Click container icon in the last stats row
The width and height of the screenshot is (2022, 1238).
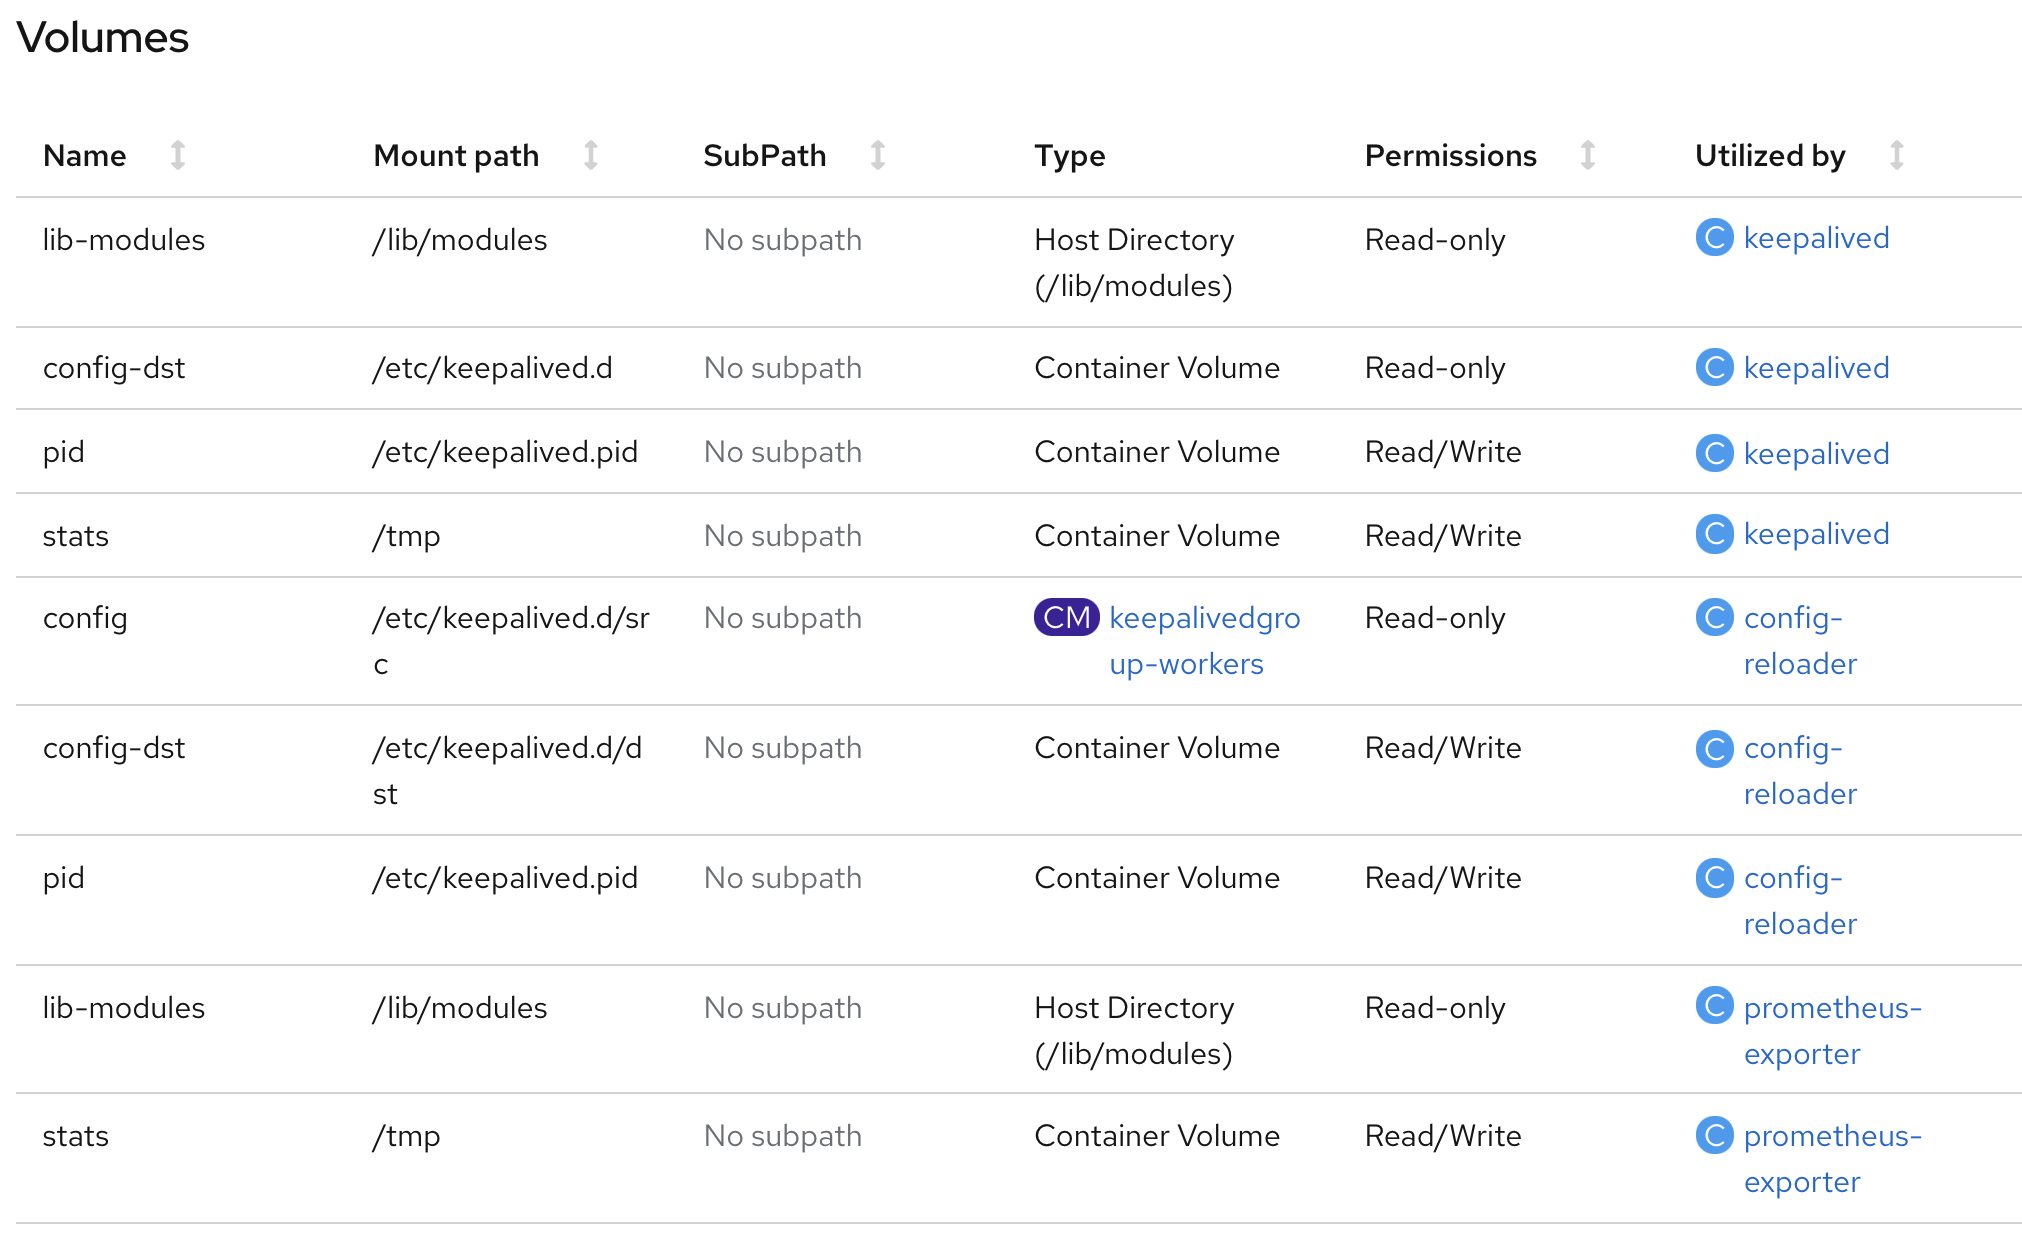1714,1136
